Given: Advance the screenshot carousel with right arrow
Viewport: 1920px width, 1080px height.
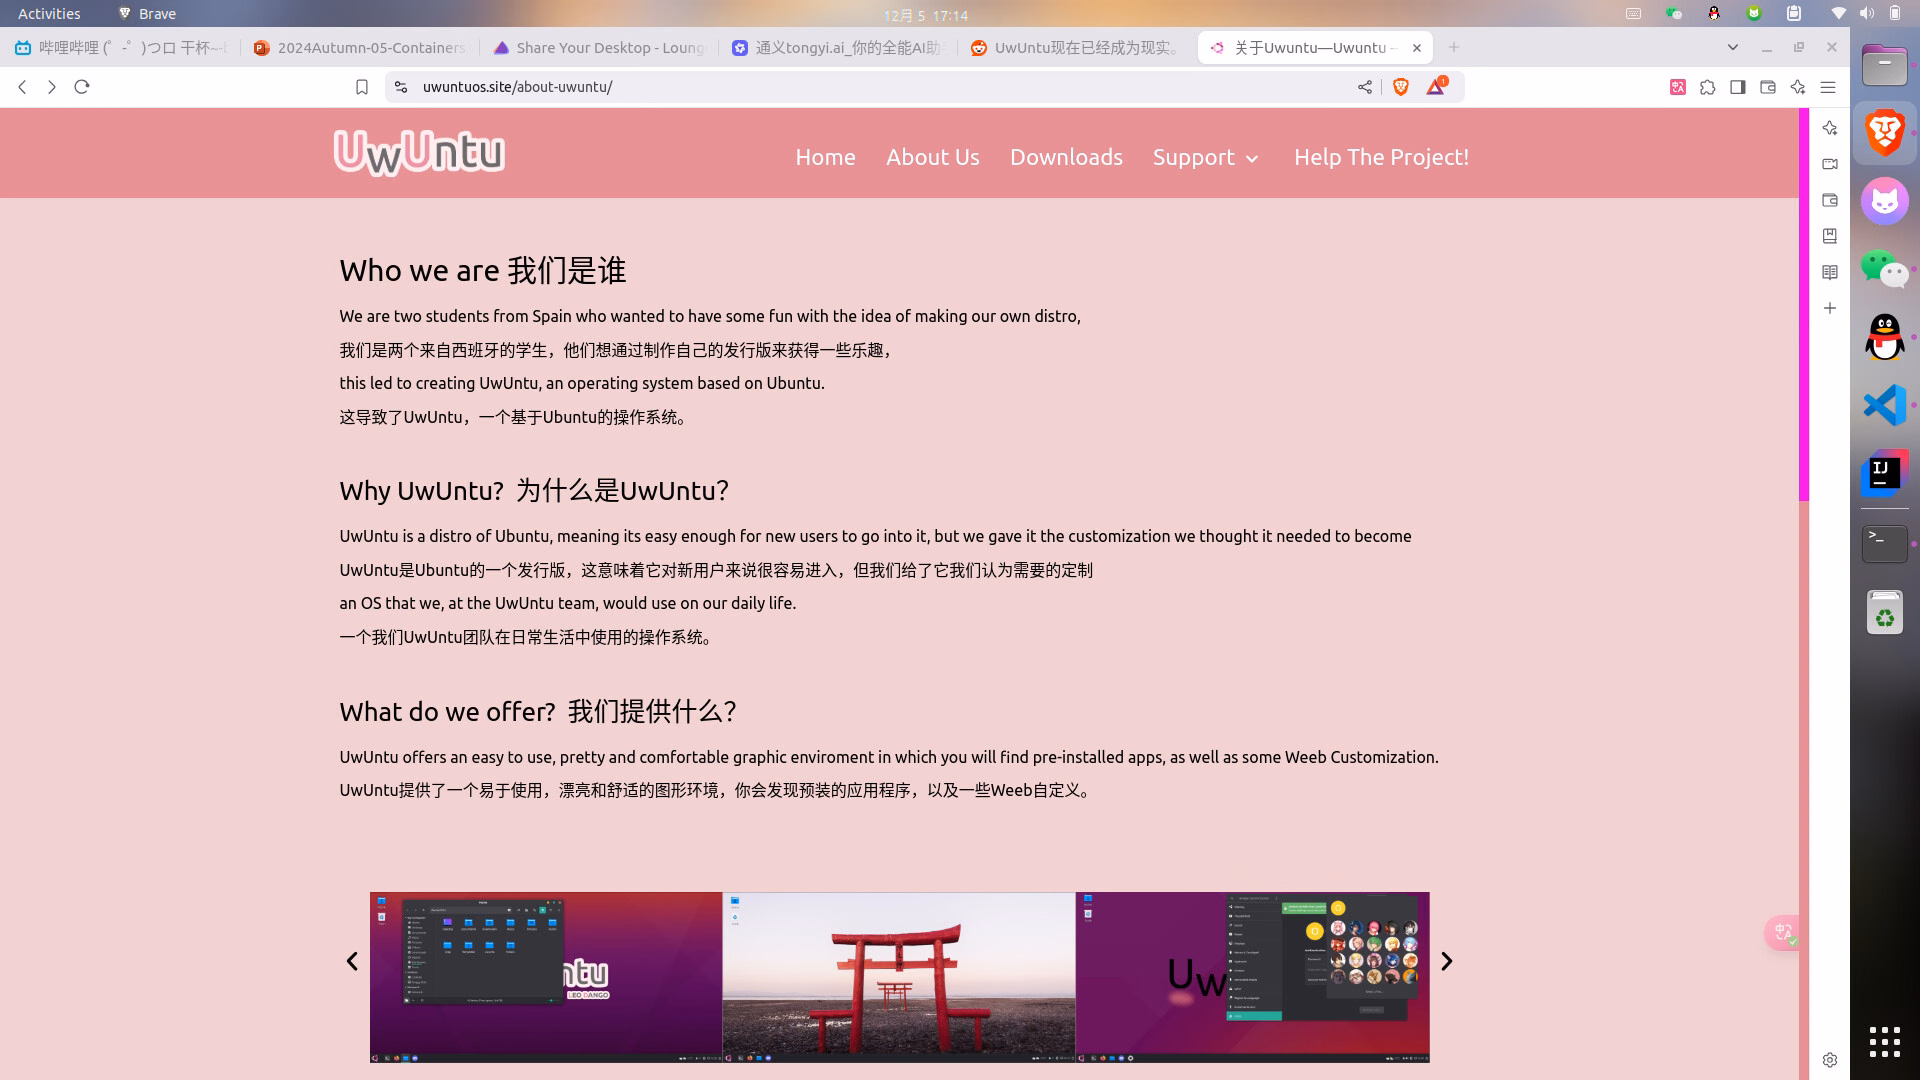Looking at the screenshot, I should click(x=1446, y=962).
